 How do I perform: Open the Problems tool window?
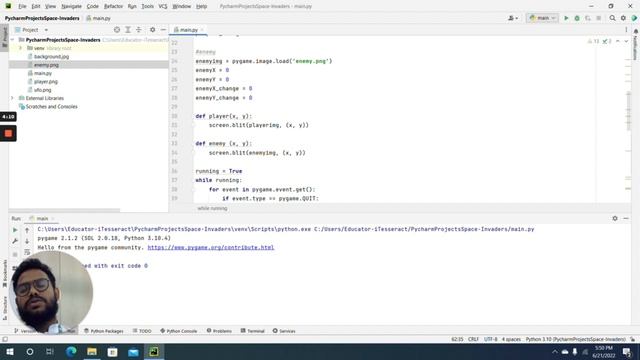[x=219, y=331]
